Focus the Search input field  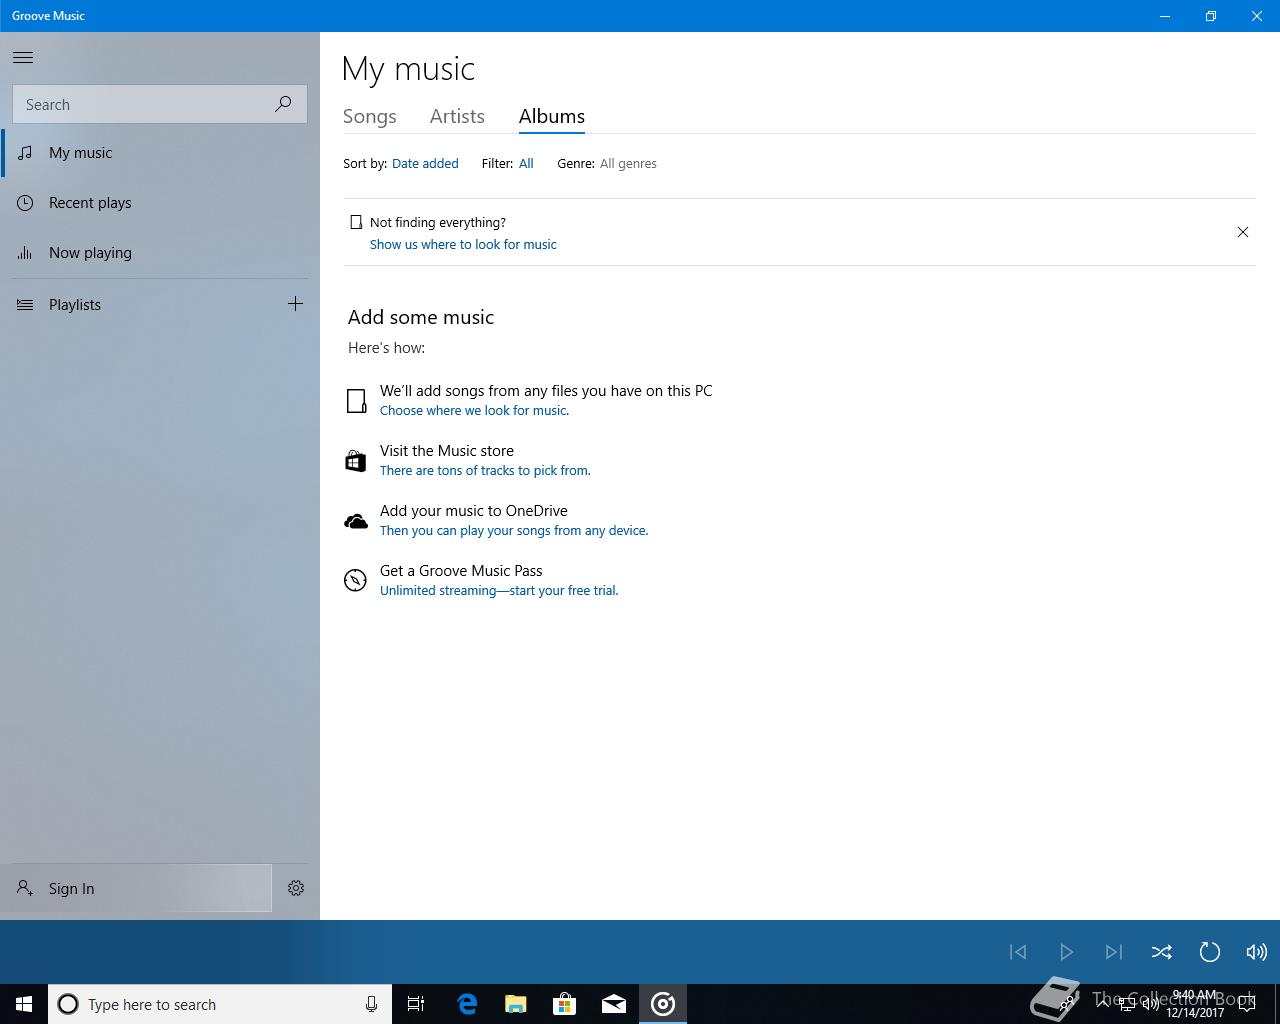(x=160, y=104)
